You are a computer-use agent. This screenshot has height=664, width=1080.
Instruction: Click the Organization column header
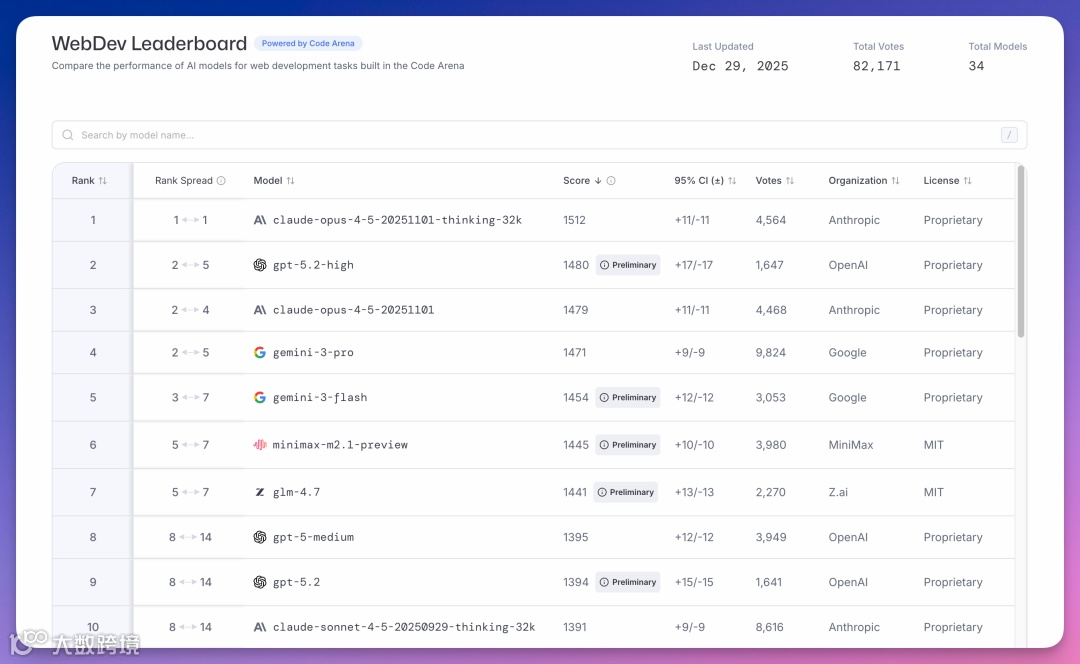(x=858, y=180)
